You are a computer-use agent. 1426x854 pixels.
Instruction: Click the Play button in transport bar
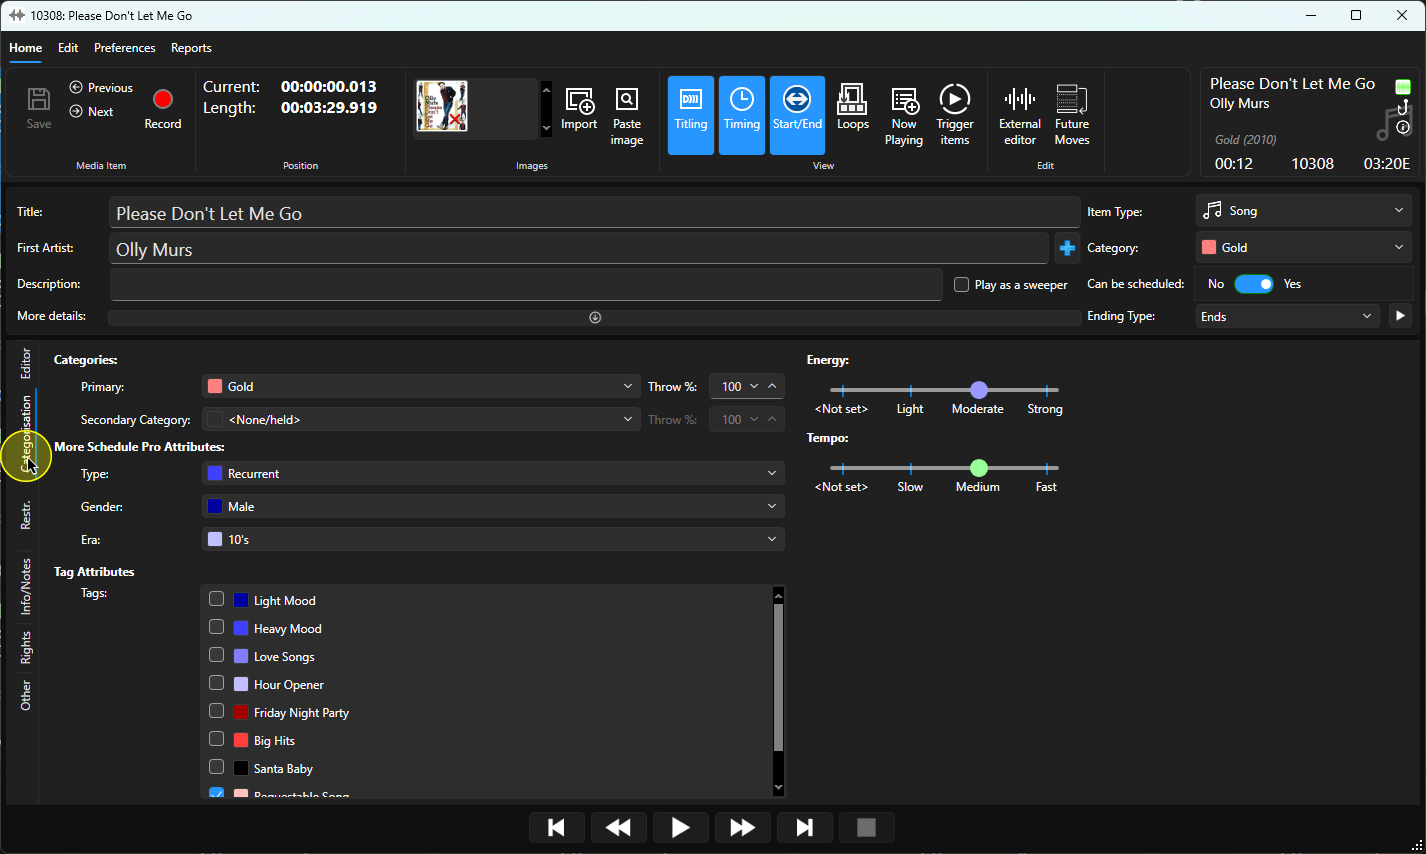[x=680, y=827]
